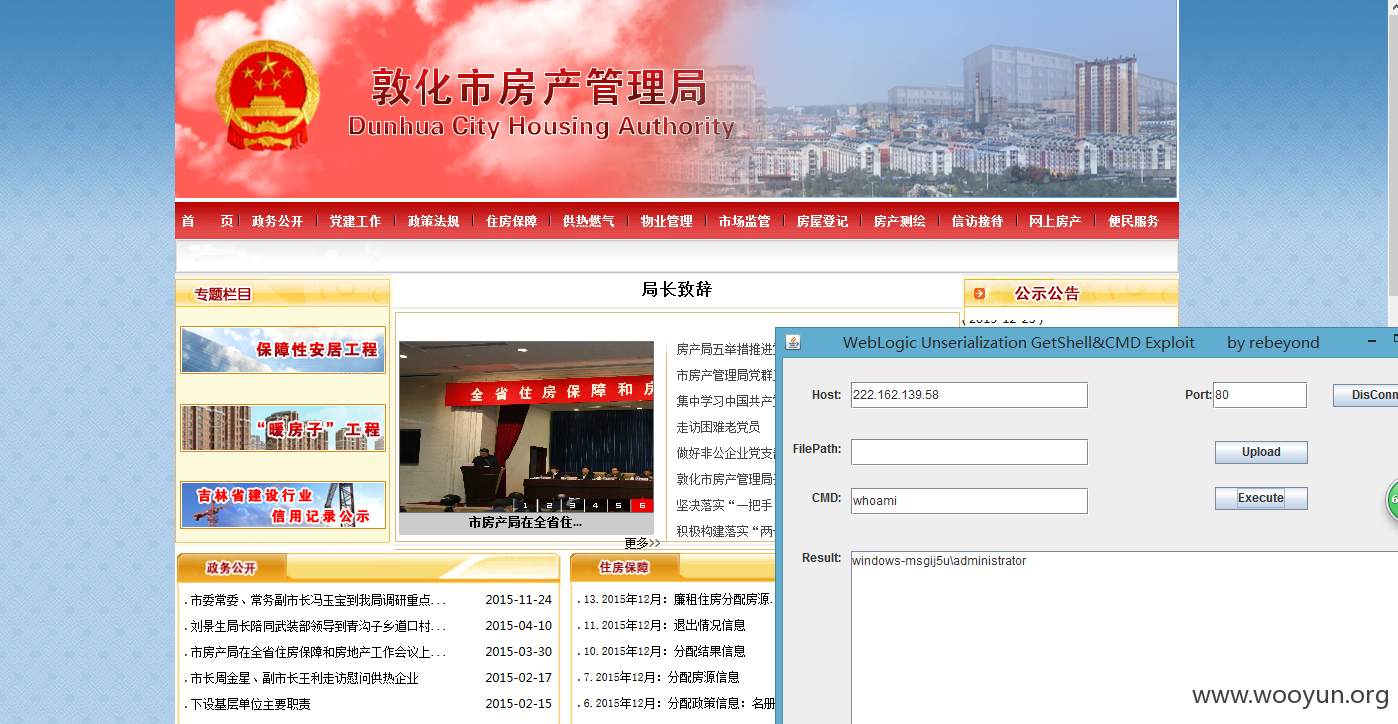Select slide 1 in the photo slideshow

click(525, 505)
